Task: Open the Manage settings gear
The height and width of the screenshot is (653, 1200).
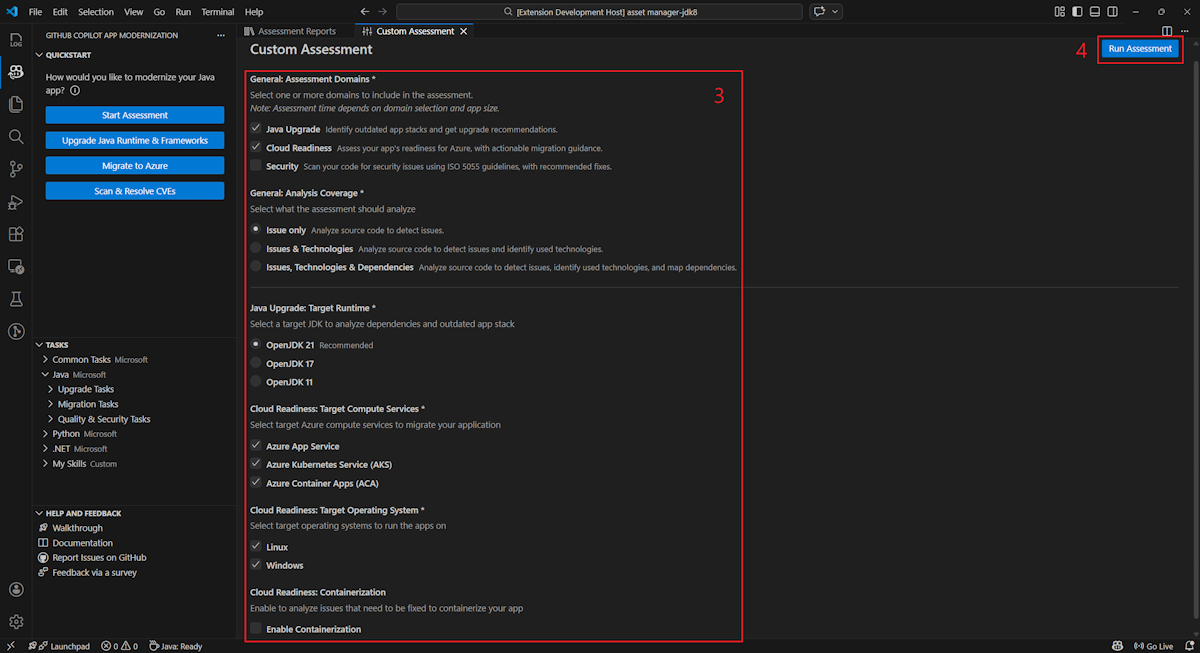Action: 15,622
